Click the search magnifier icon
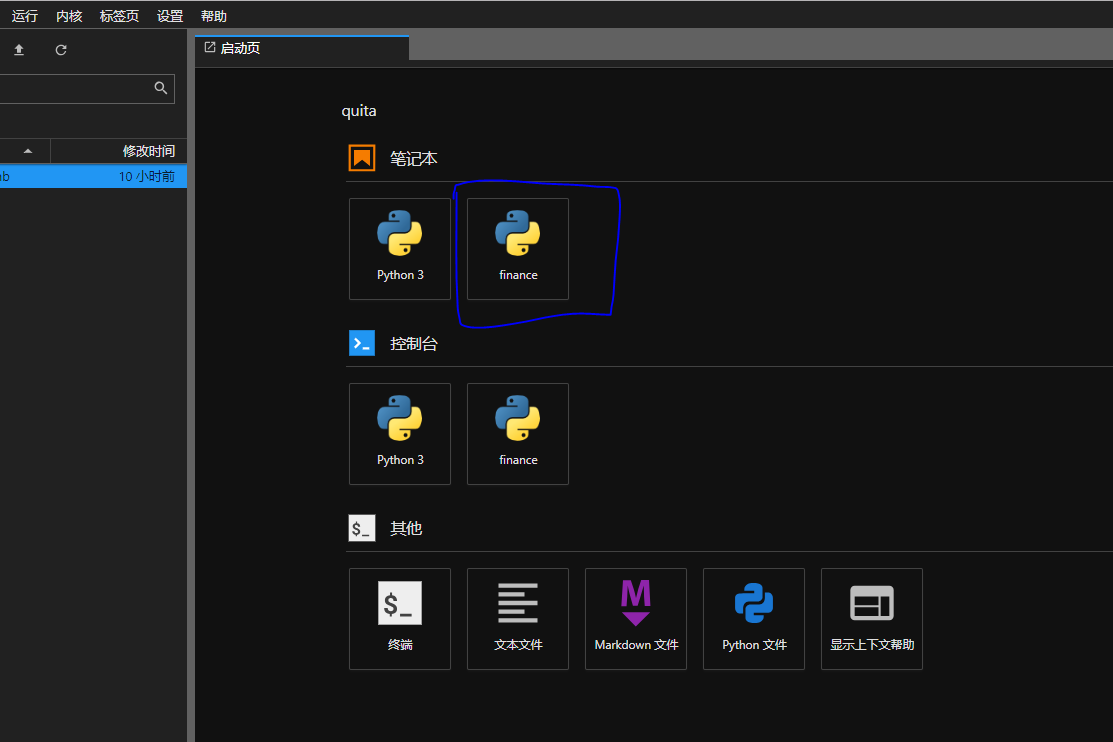This screenshot has height=742, width=1113. tap(161, 88)
